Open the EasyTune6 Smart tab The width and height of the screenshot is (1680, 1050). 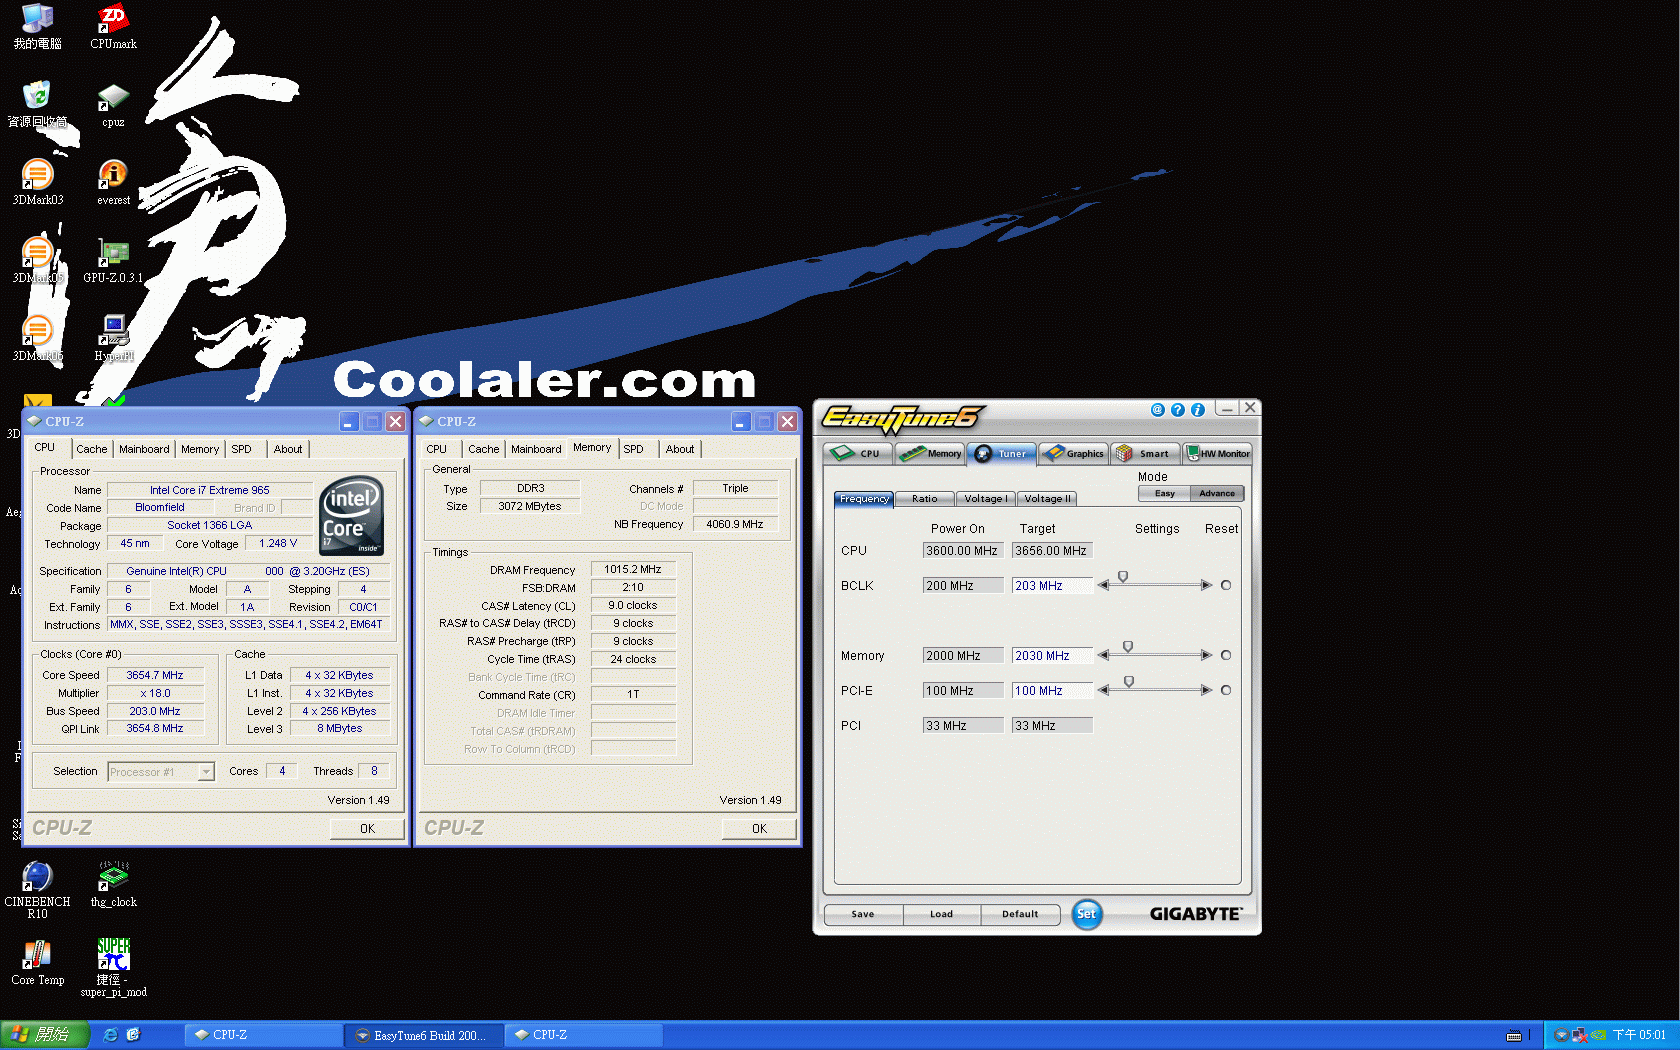[x=1145, y=454]
